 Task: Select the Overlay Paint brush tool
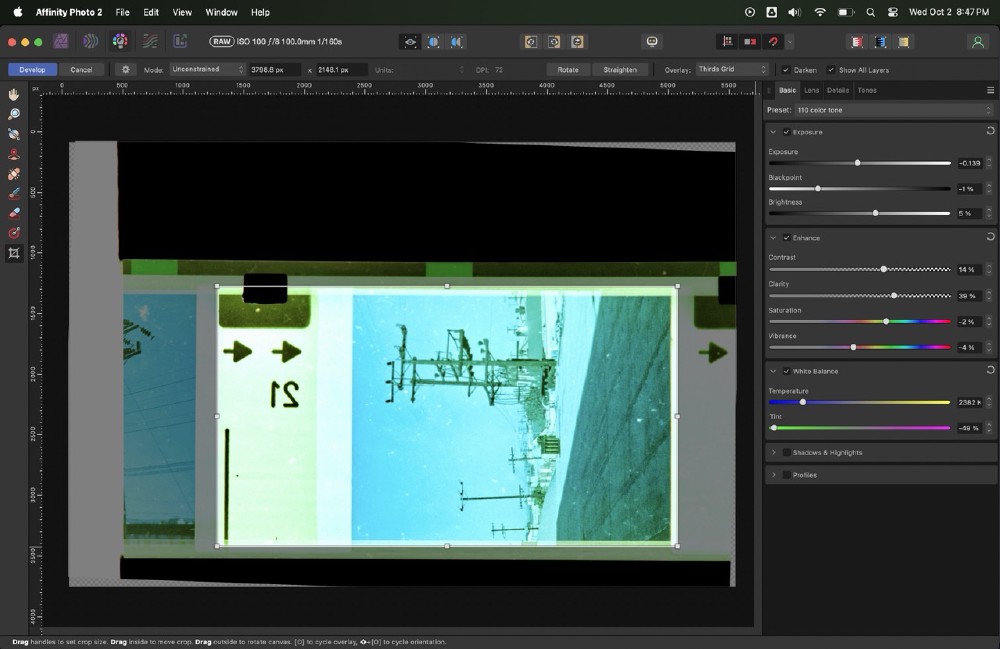(13, 194)
